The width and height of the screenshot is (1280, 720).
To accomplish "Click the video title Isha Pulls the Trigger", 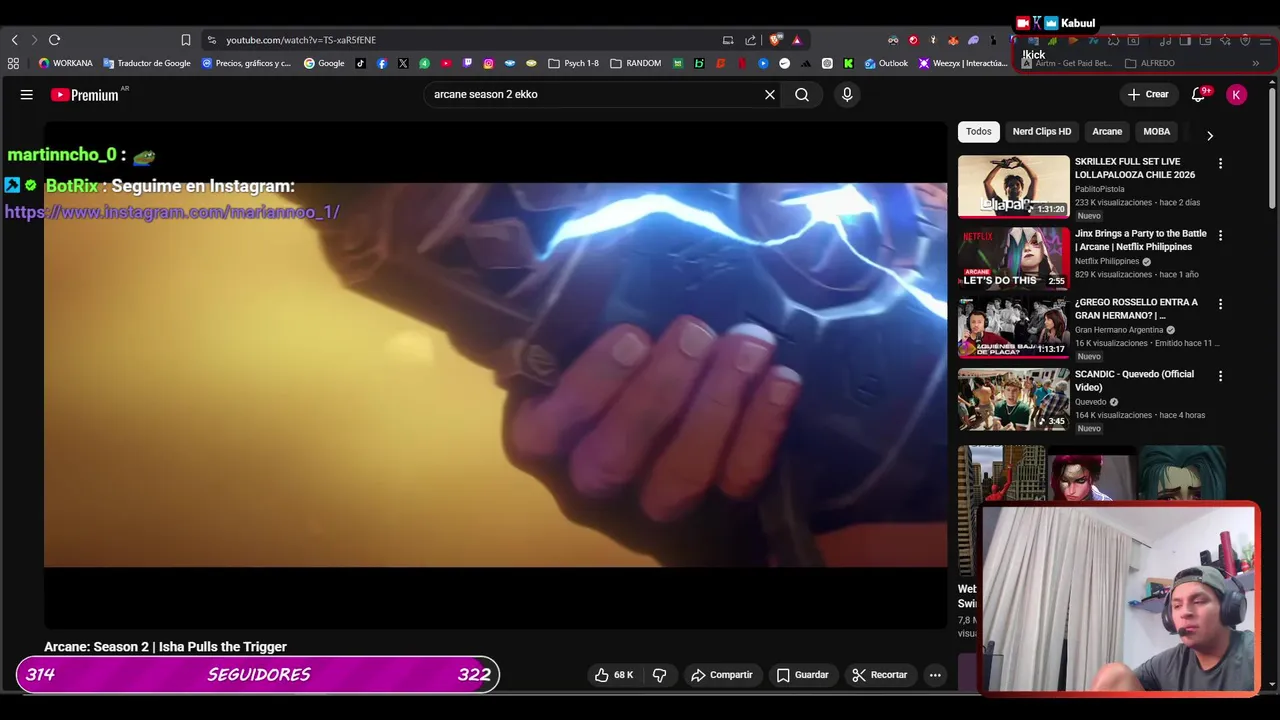I will (x=165, y=647).
